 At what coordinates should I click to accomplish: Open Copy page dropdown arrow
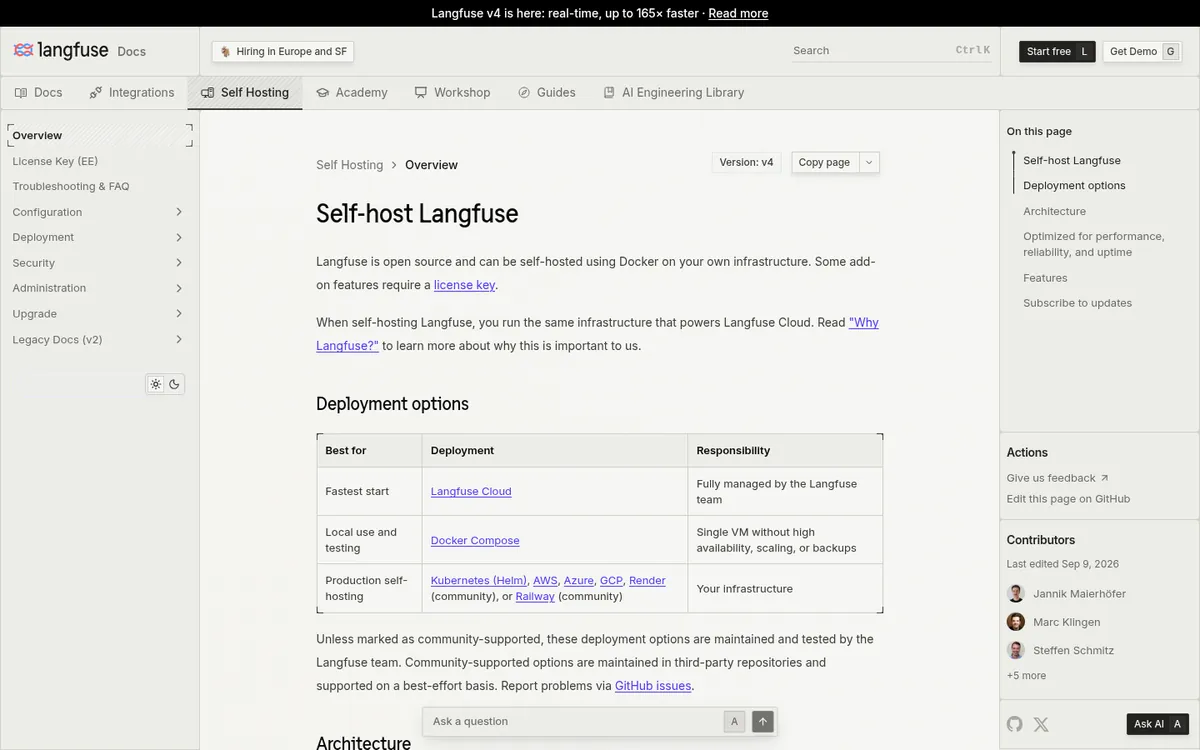click(869, 162)
